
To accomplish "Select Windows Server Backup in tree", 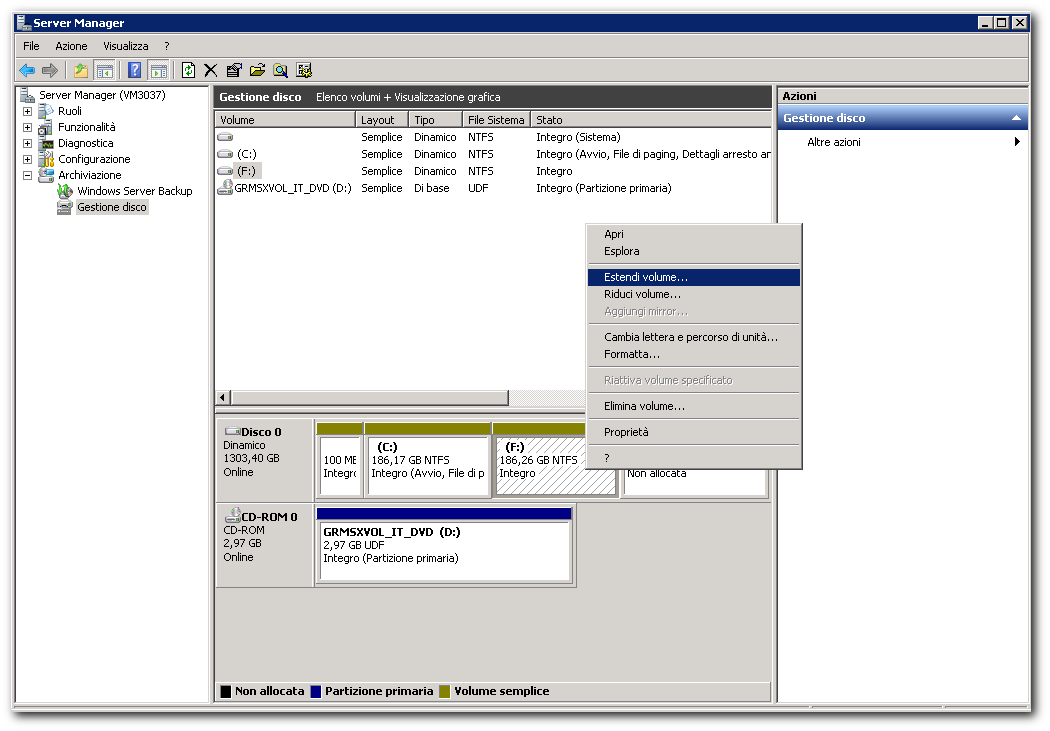I will tap(135, 191).
